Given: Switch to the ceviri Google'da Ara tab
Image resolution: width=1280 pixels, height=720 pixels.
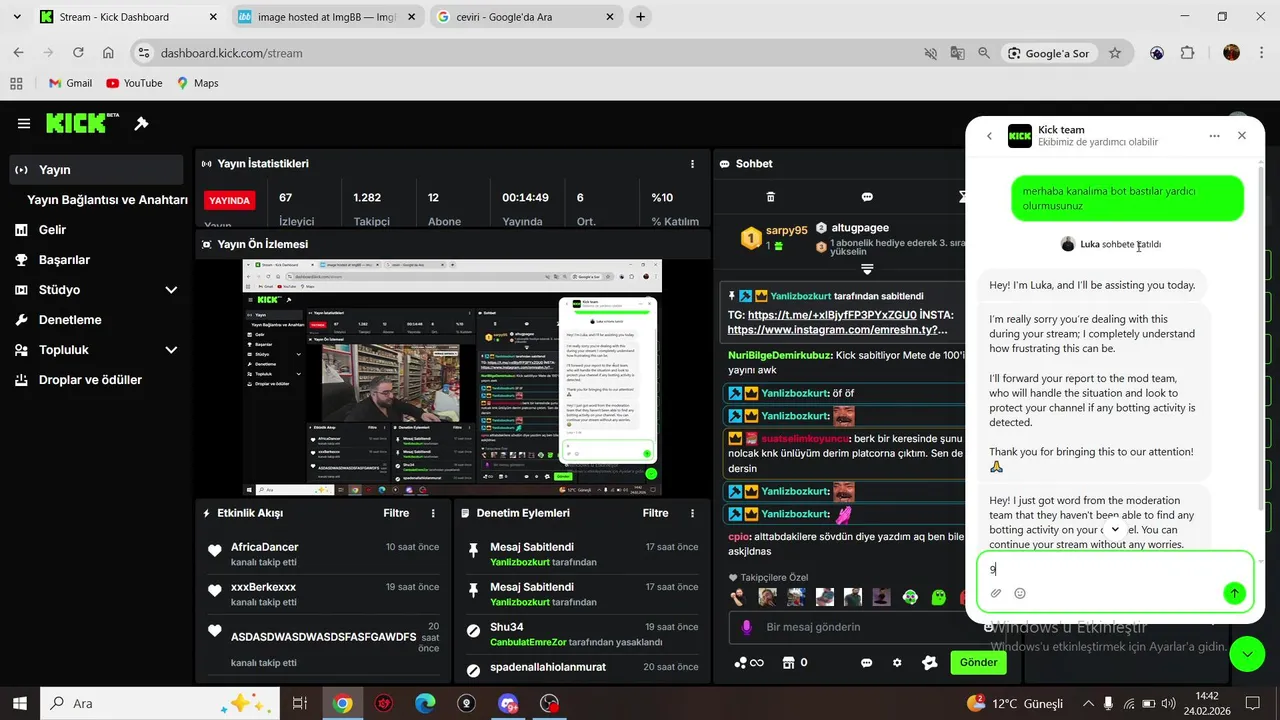Looking at the screenshot, I should click(524, 17).
